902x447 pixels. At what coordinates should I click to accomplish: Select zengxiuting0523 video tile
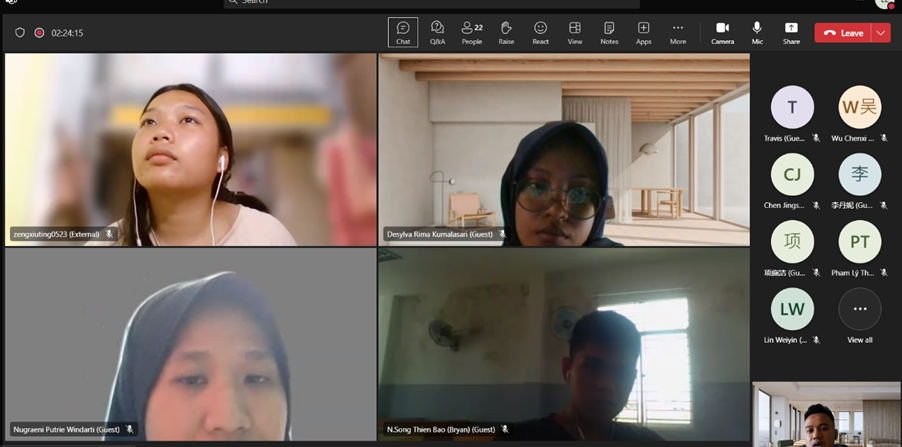[190, 150]
